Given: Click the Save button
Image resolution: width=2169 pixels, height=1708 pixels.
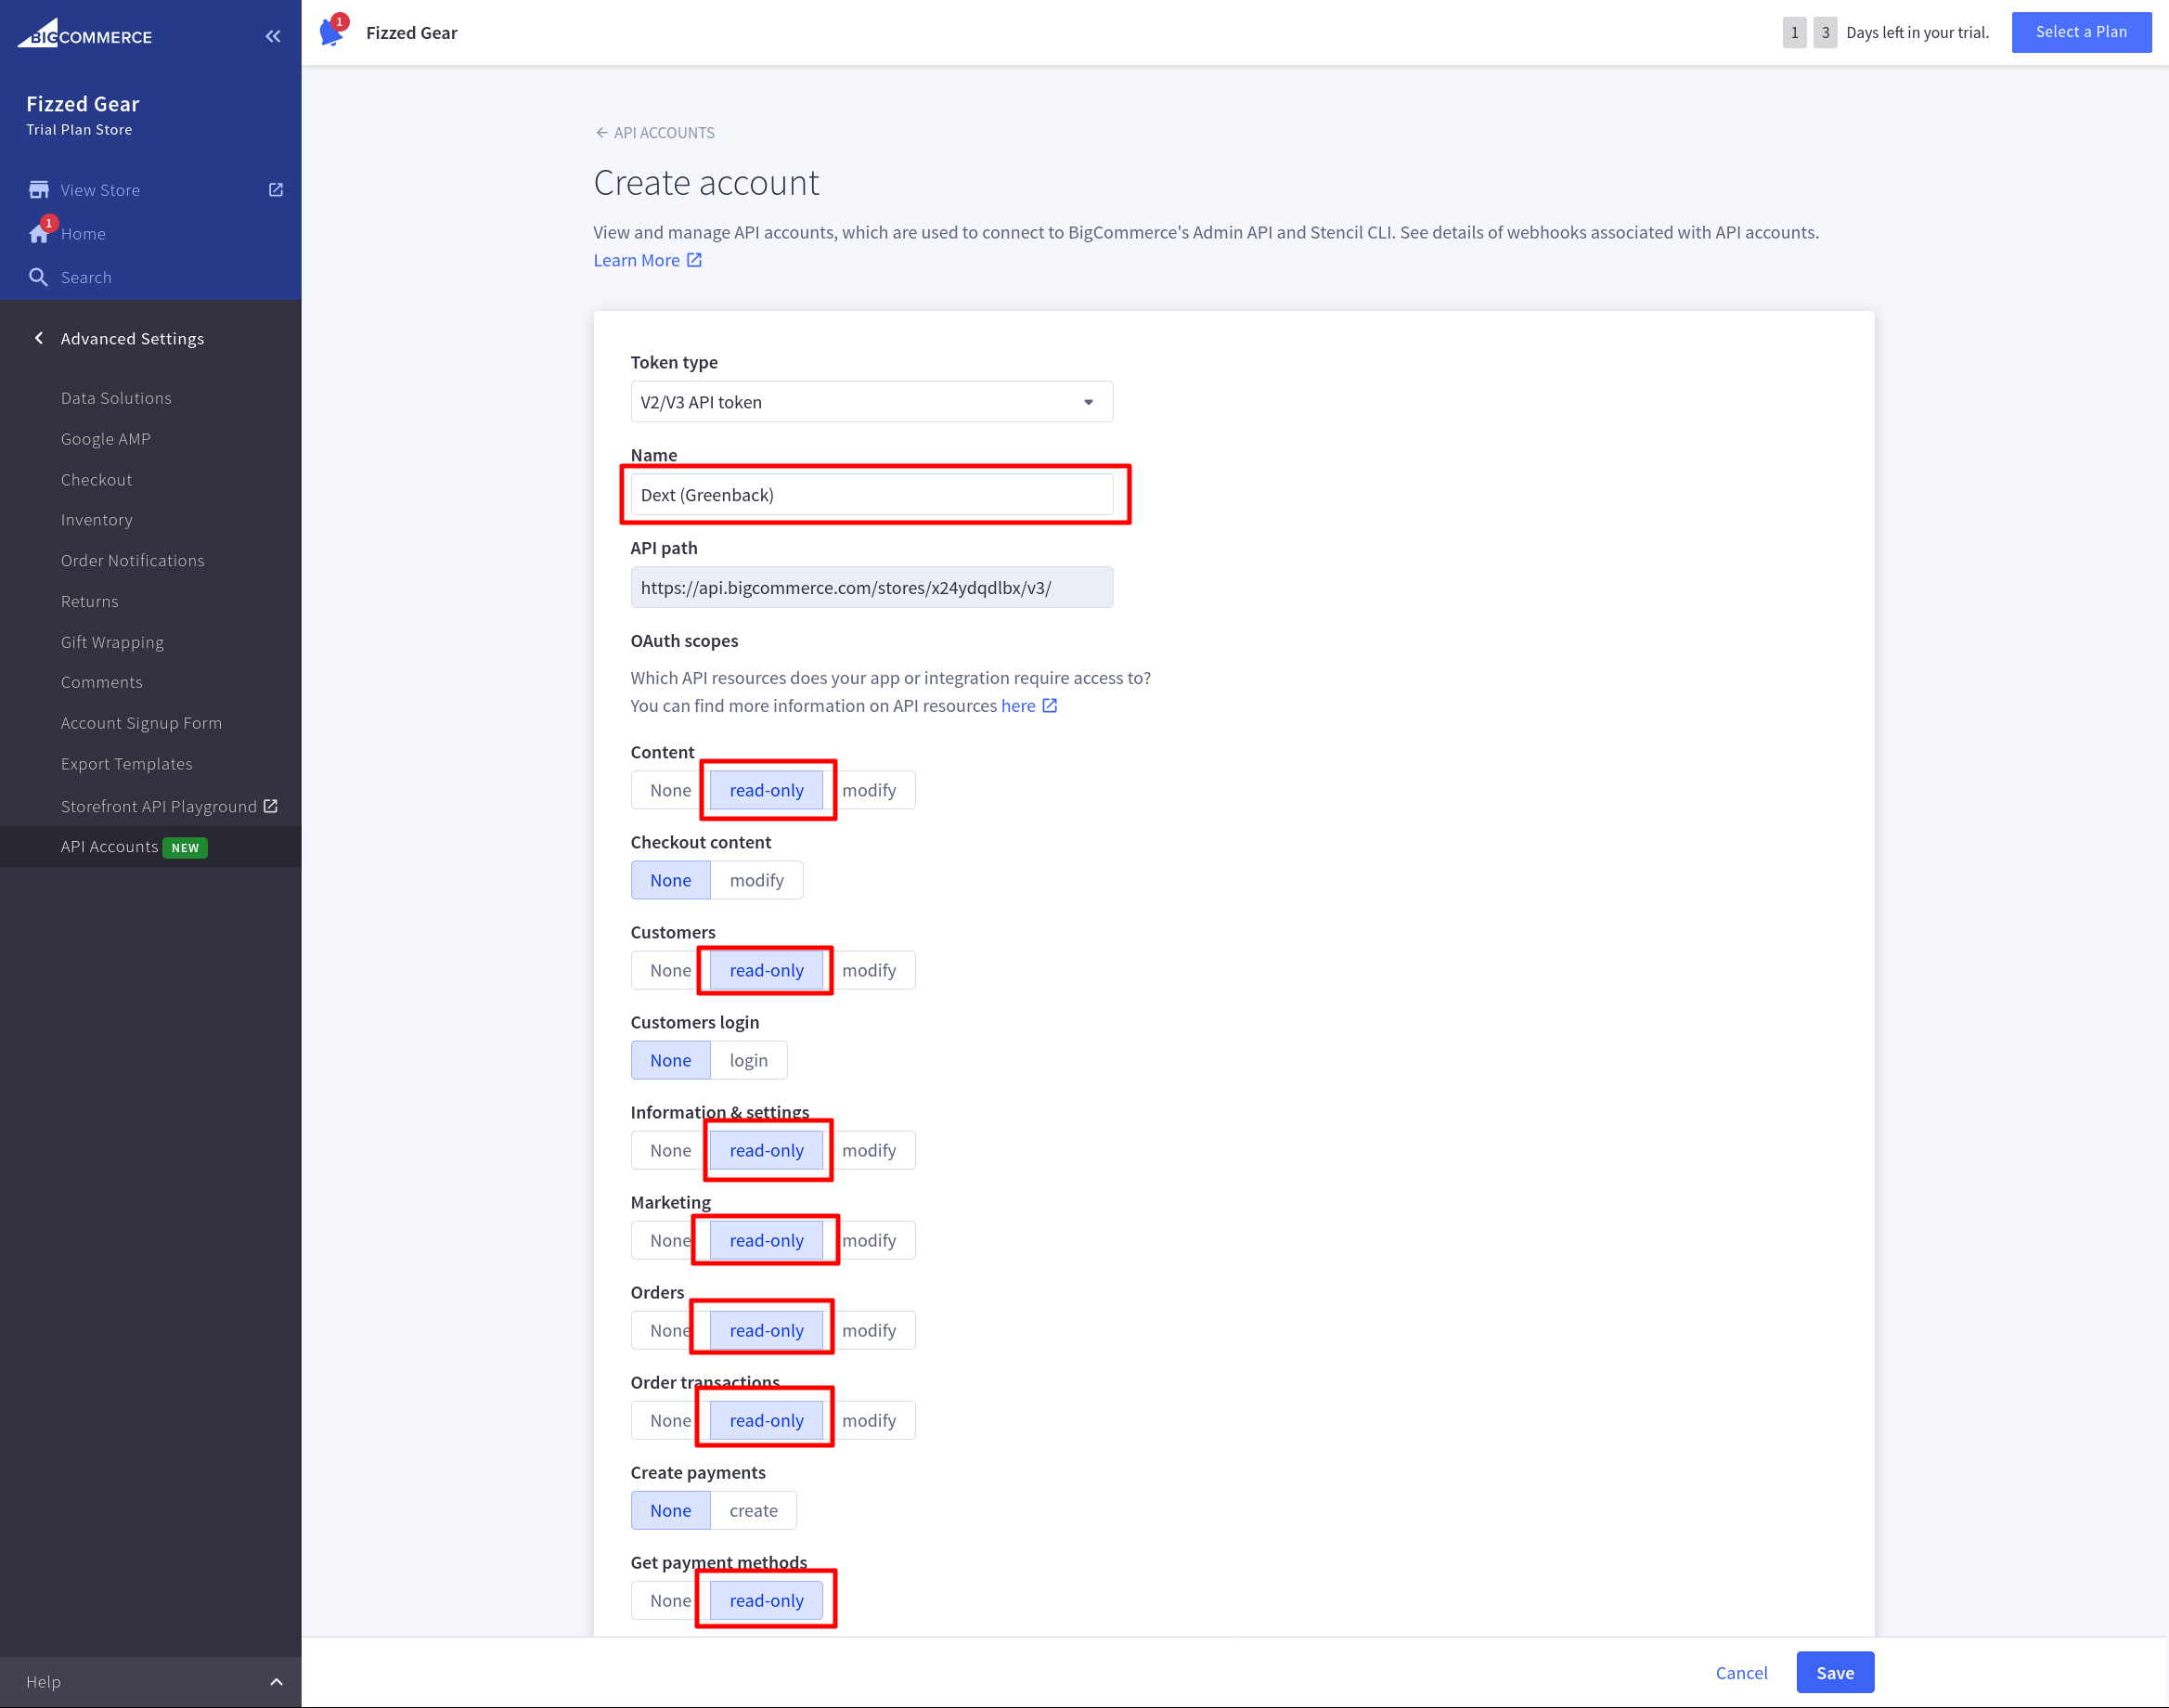Looking at the screenshot, I should 1834,1673.
